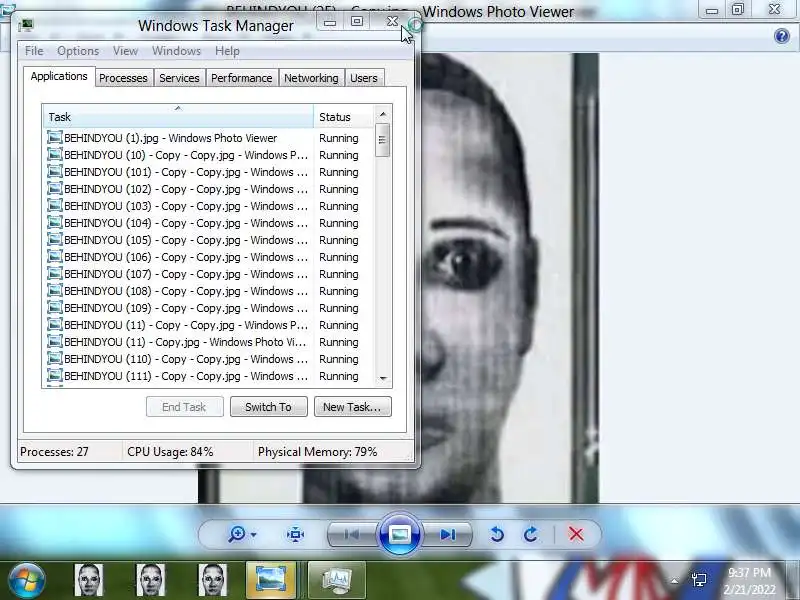
Task: Delete the photo with the red X
Action: click(576, 534)
